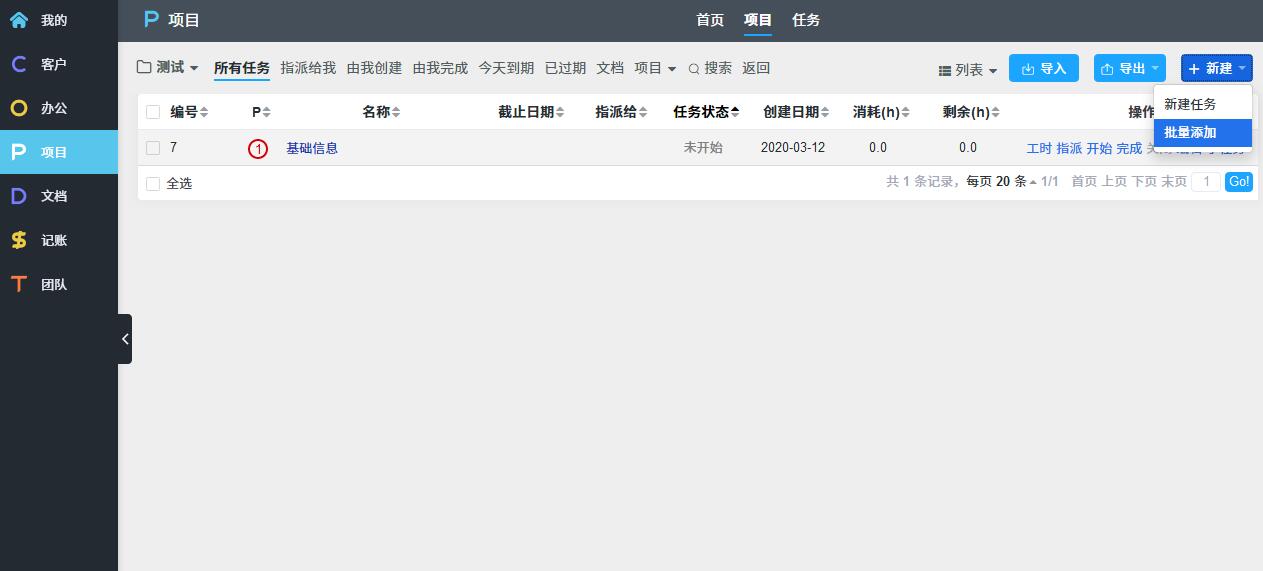Viewport: 1263px width, 571px height.
Task: Click 完成 action for 基础信息 task
Action: click(1129, 148)
